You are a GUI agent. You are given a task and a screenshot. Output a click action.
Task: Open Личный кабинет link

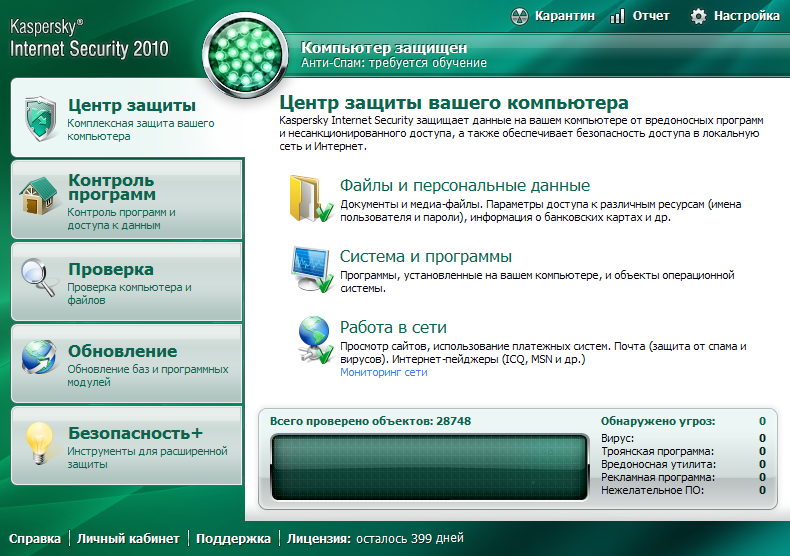coord(128,539)
